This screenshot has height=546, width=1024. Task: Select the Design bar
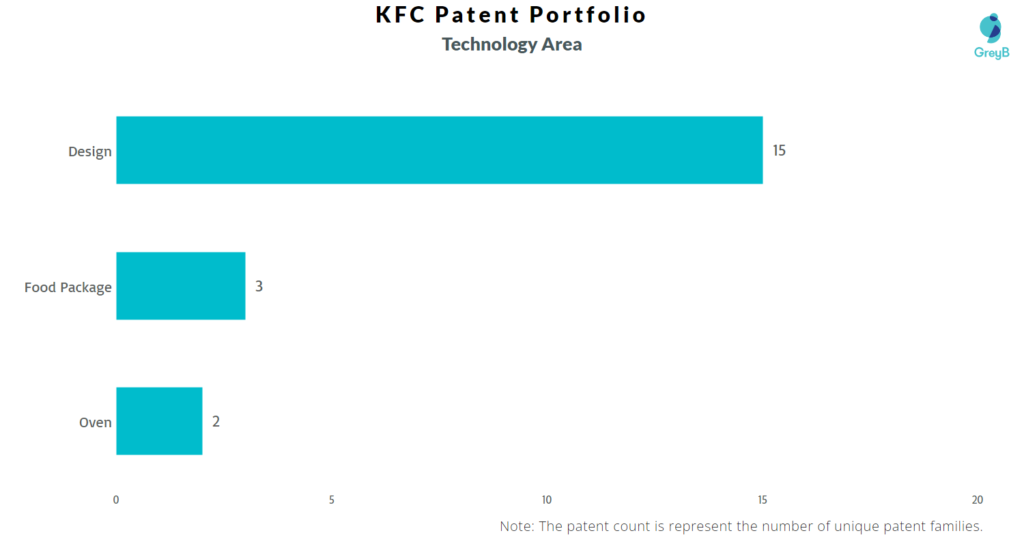click(x=440, y=150)
